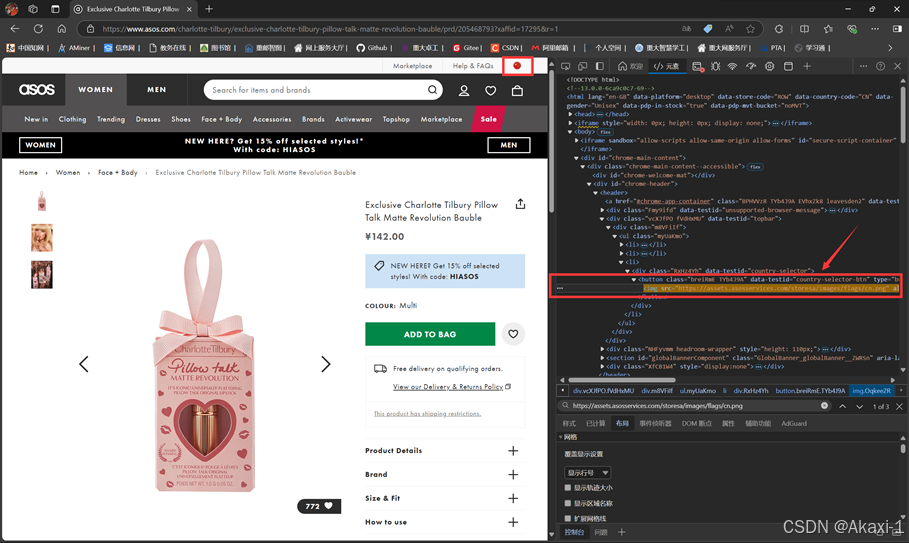Expand the head node in DOM tree
Screen dimensions: 909x543
click(x=570, y=114)
